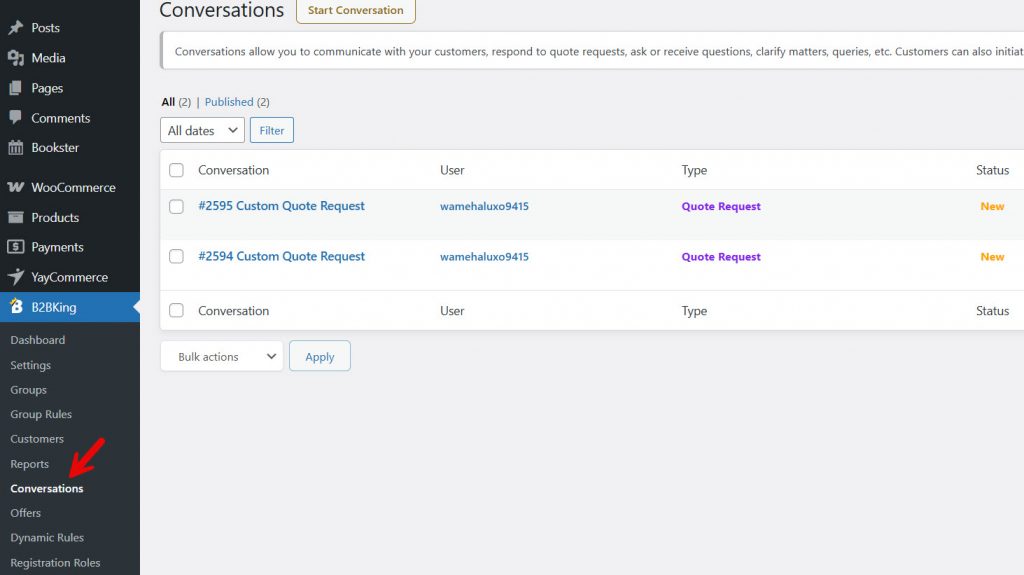1024x575 pixels.
Task: Click Status column header at top
Action: (x=993, y=170)
